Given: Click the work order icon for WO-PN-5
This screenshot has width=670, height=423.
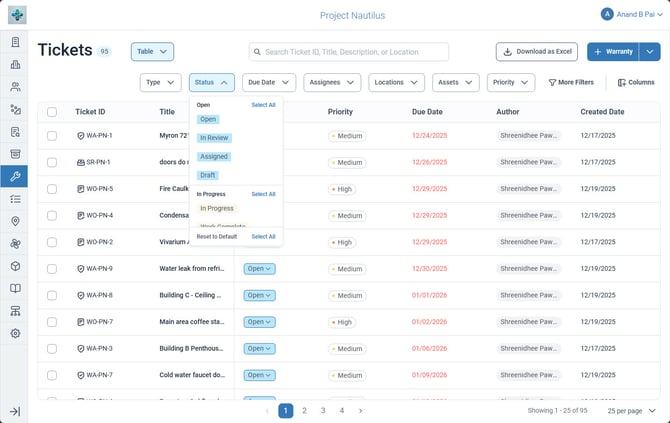Looking at the screenshot, I should pyautogui.click(x=81, y=189).
